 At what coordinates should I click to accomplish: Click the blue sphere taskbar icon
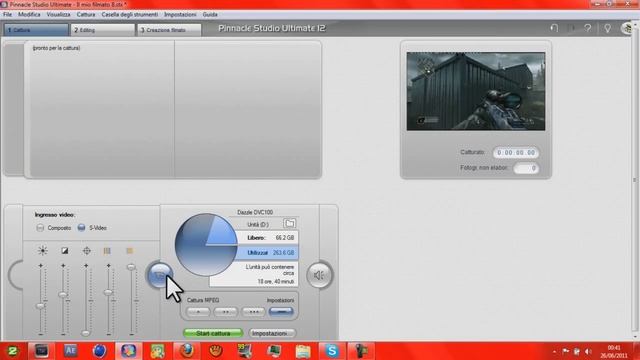pos(99,351)
